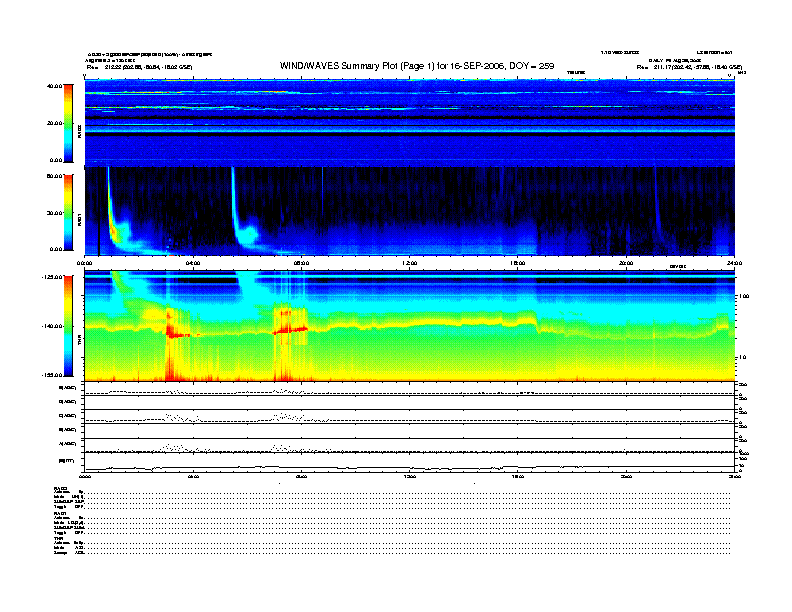
Task: Click 12:00 label on the bottom time axis
Action: (410, 476)
